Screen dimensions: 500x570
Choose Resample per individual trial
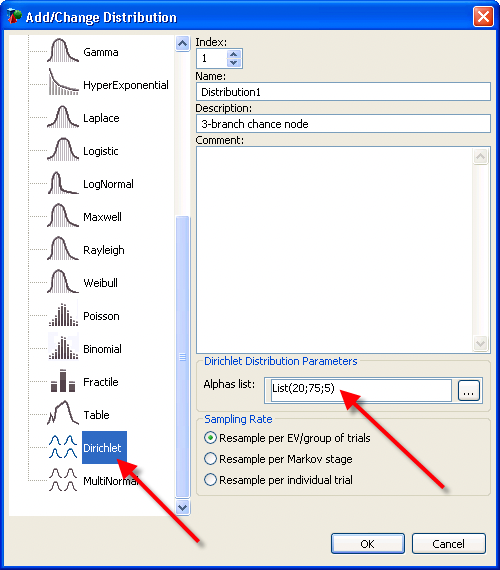[x=211, y=480]
